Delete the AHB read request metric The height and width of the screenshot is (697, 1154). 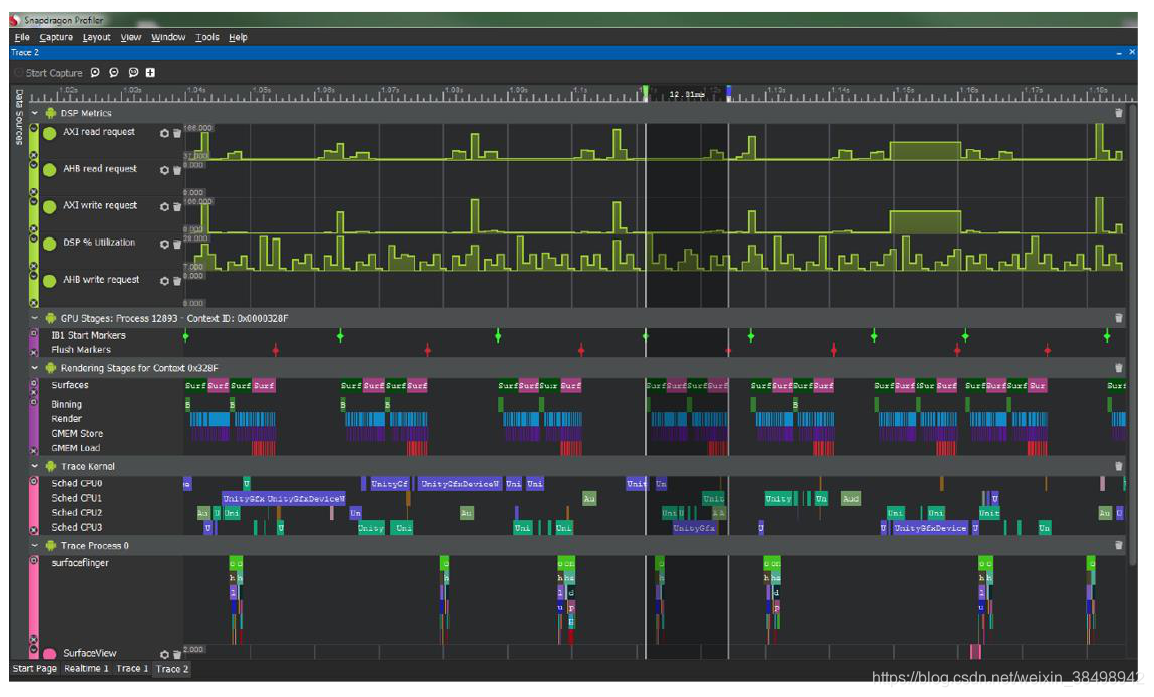point(177,170)
